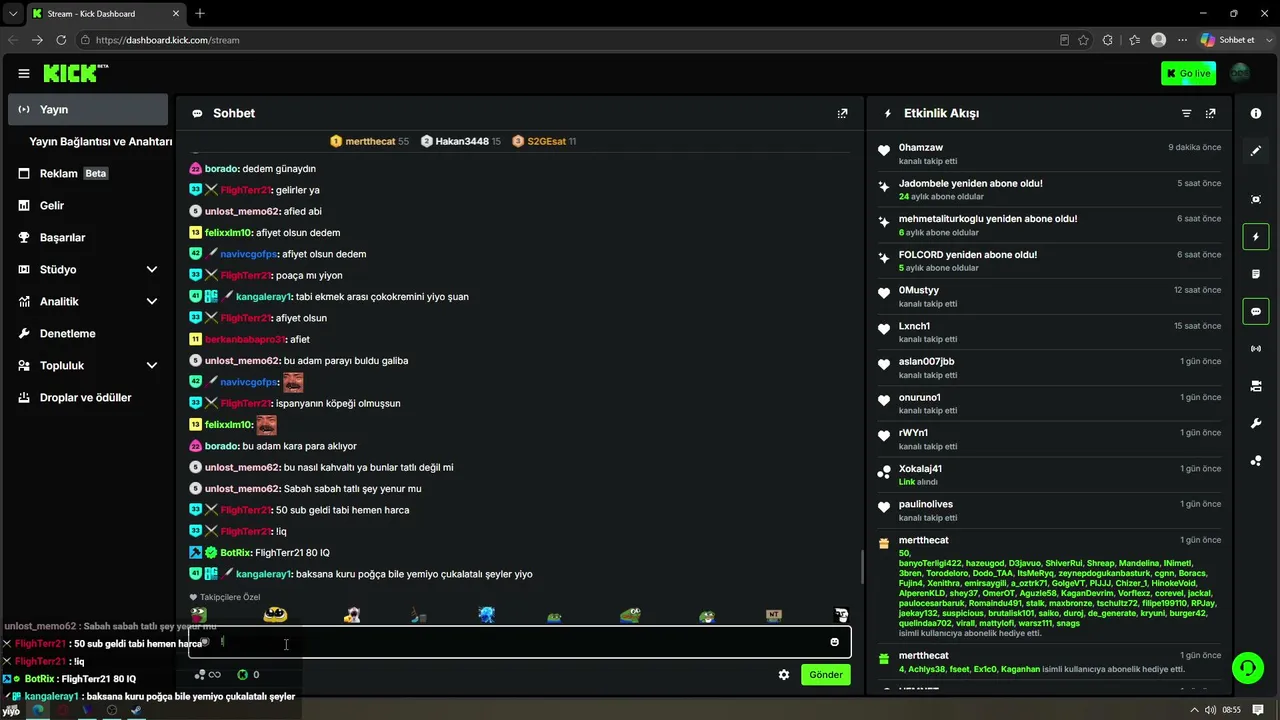
Task: Pop out the Etkinlik Akışı panel
Action: pos(1210,114)
